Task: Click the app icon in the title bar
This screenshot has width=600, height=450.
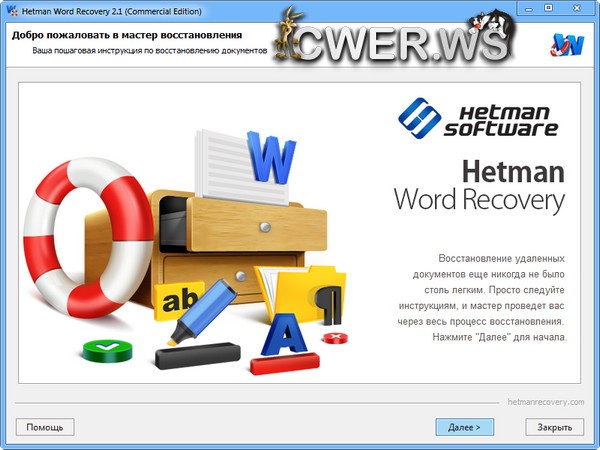Action: coord(12,10)
